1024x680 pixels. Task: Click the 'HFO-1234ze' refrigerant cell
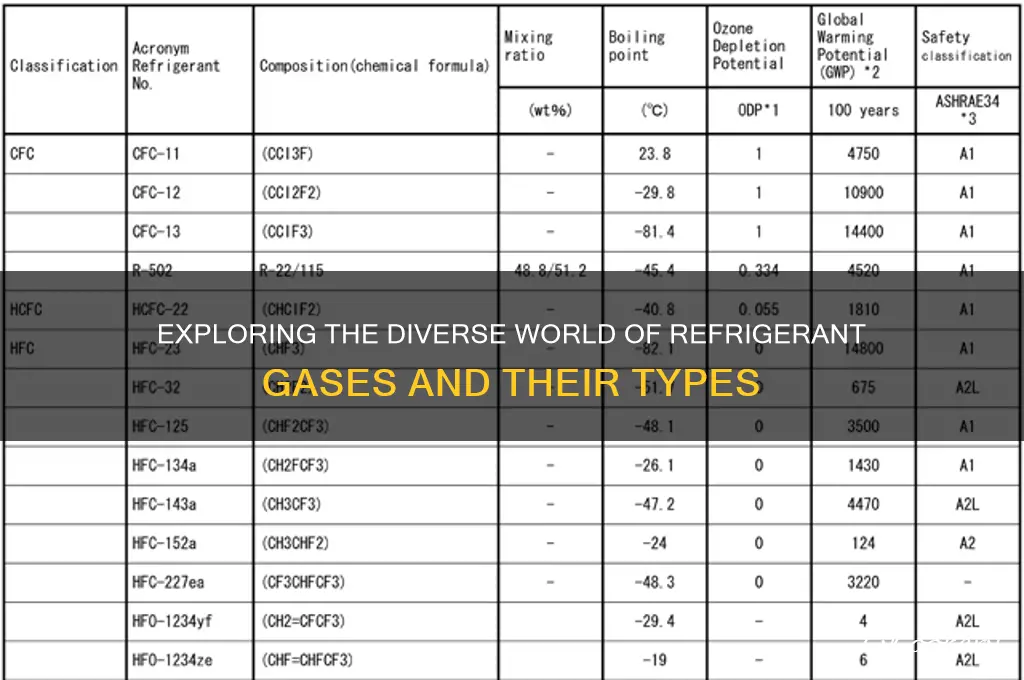(172, 660)
